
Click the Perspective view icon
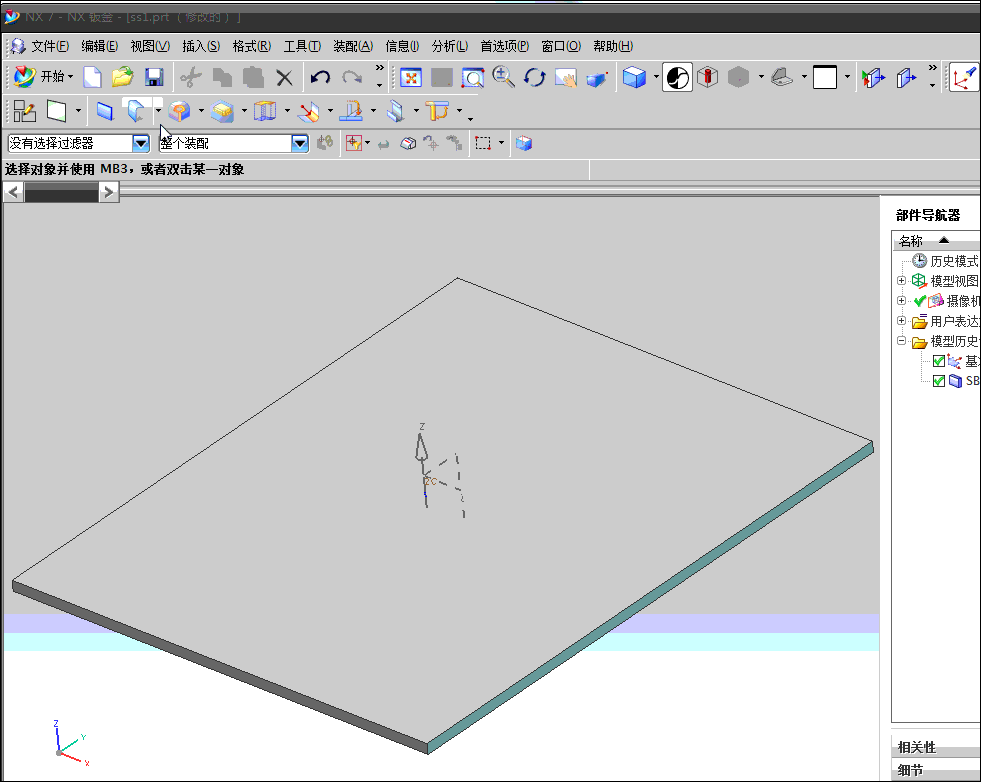tap(597, 79)
